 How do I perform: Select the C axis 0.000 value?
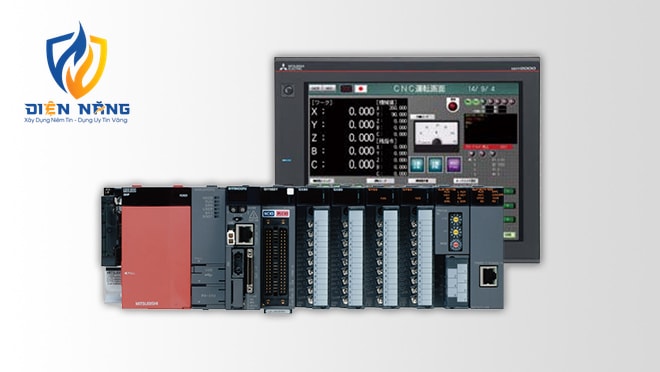(361, 165)
